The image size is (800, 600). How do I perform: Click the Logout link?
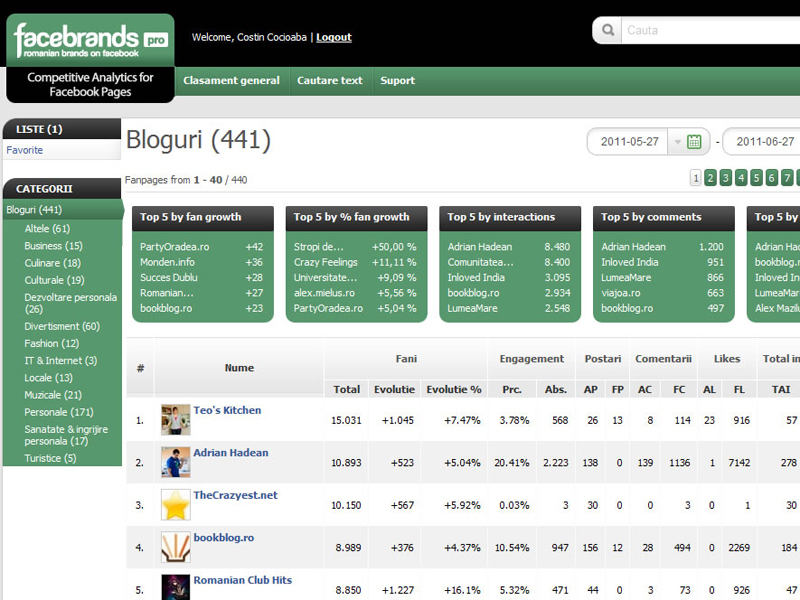[x=334, y=37]
